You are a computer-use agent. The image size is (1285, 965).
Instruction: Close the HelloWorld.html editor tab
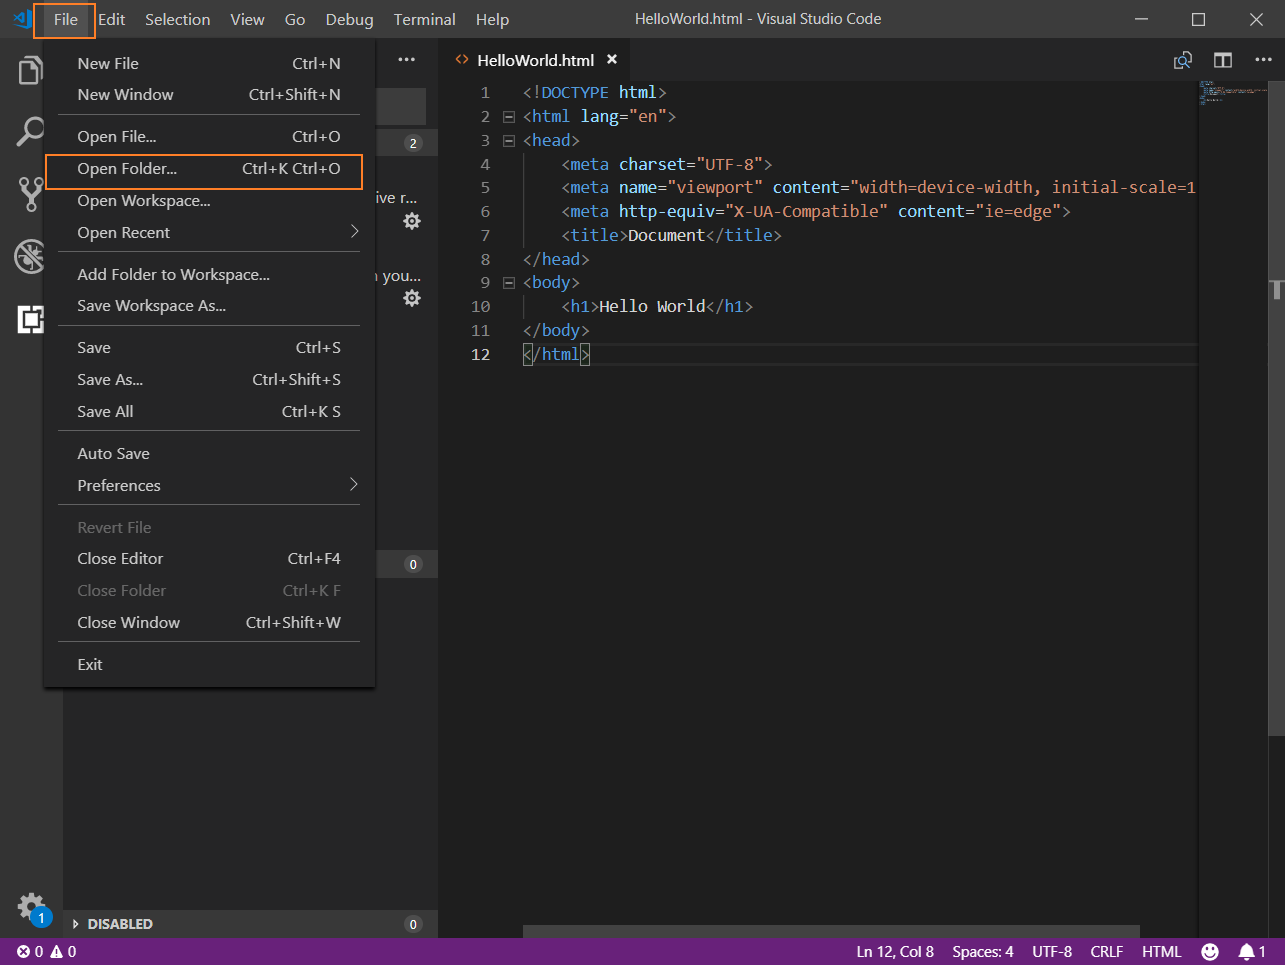(612, 60)
